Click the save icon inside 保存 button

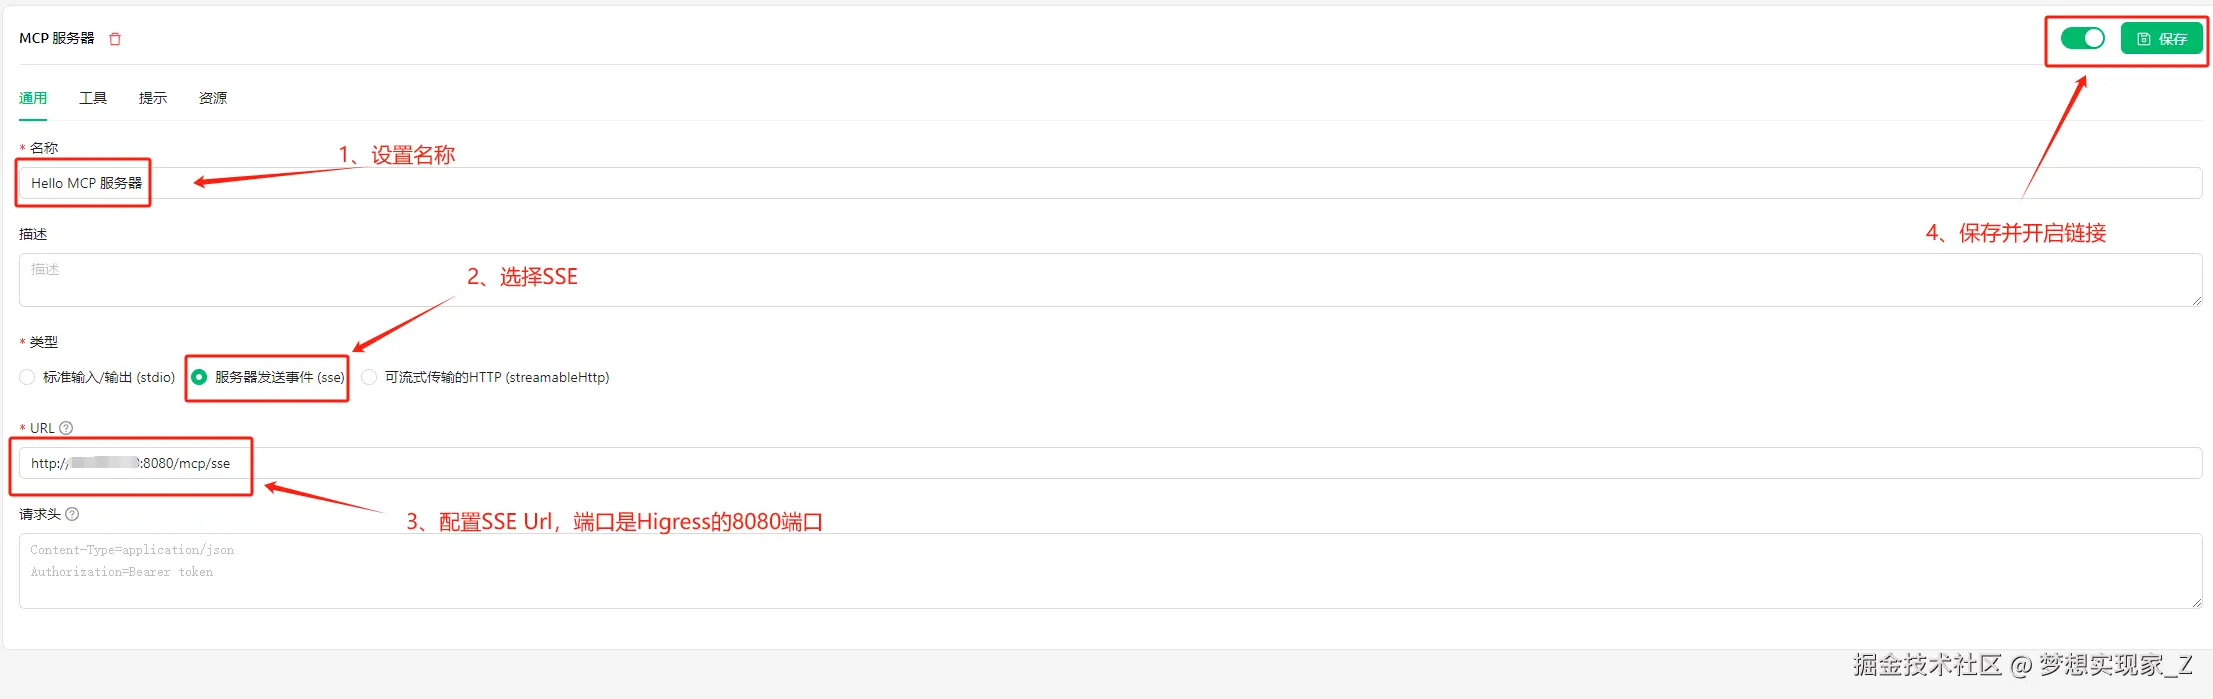(x=2144, y=39)
